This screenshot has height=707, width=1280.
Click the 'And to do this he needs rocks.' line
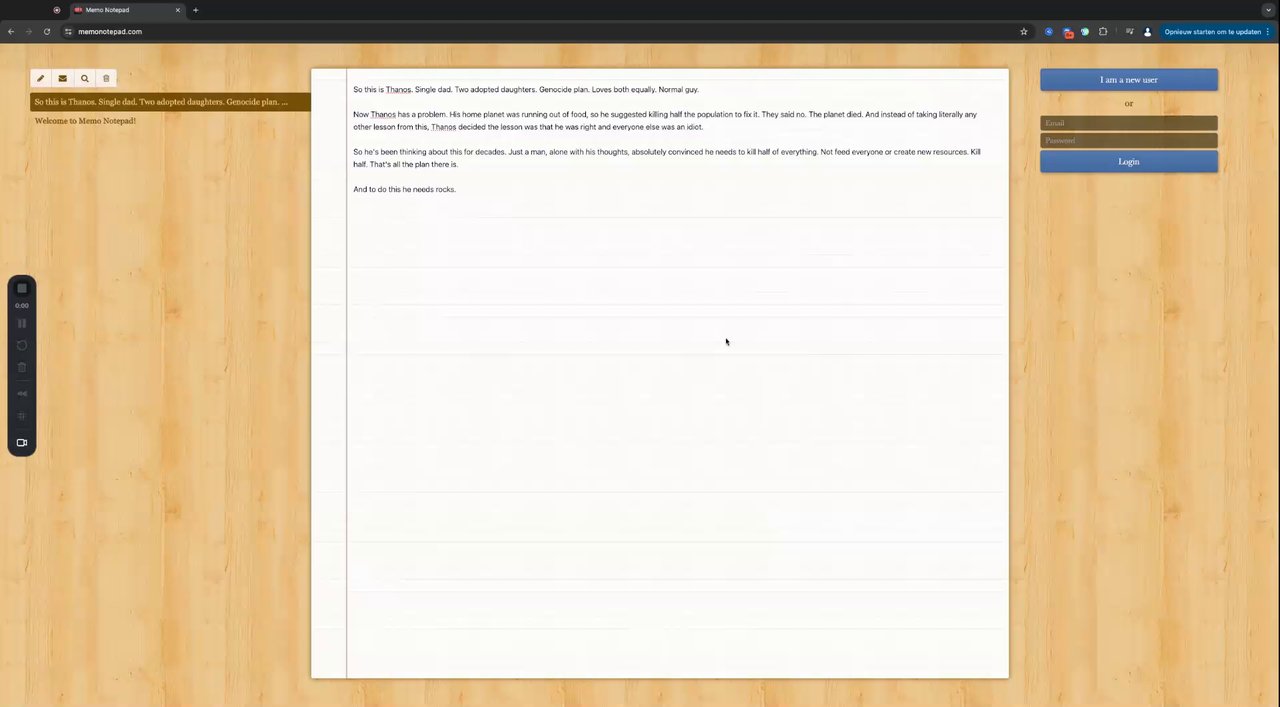coord(404,189)
